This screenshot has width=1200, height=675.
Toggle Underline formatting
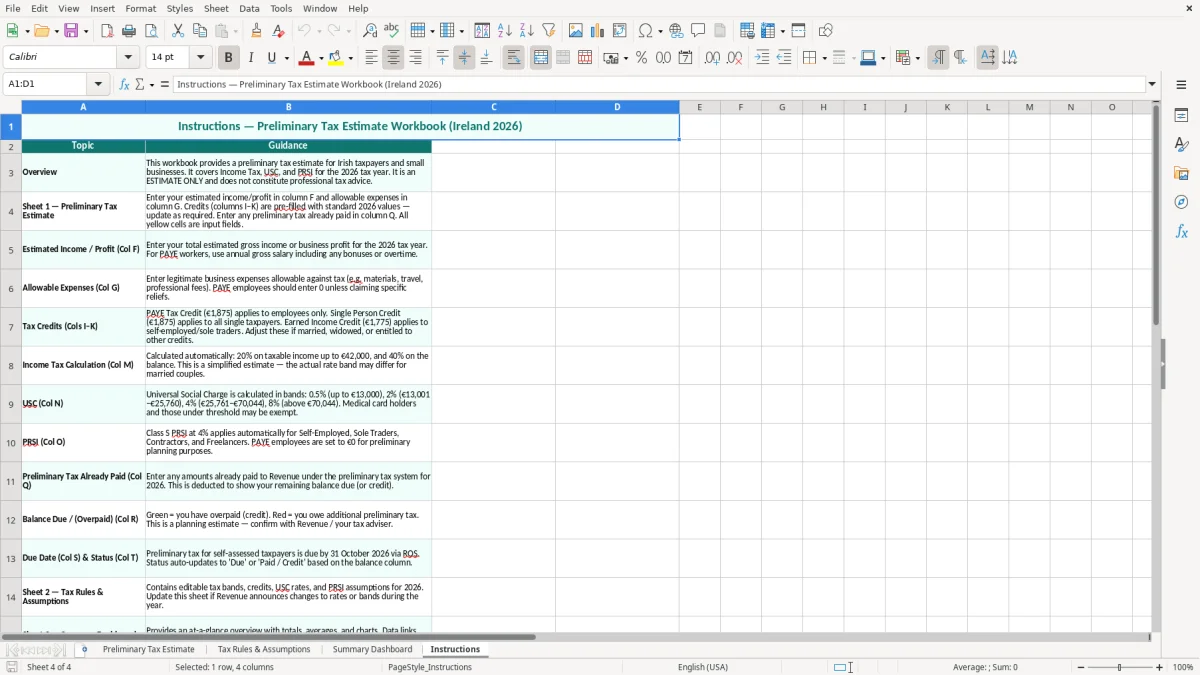click(272, 58)
